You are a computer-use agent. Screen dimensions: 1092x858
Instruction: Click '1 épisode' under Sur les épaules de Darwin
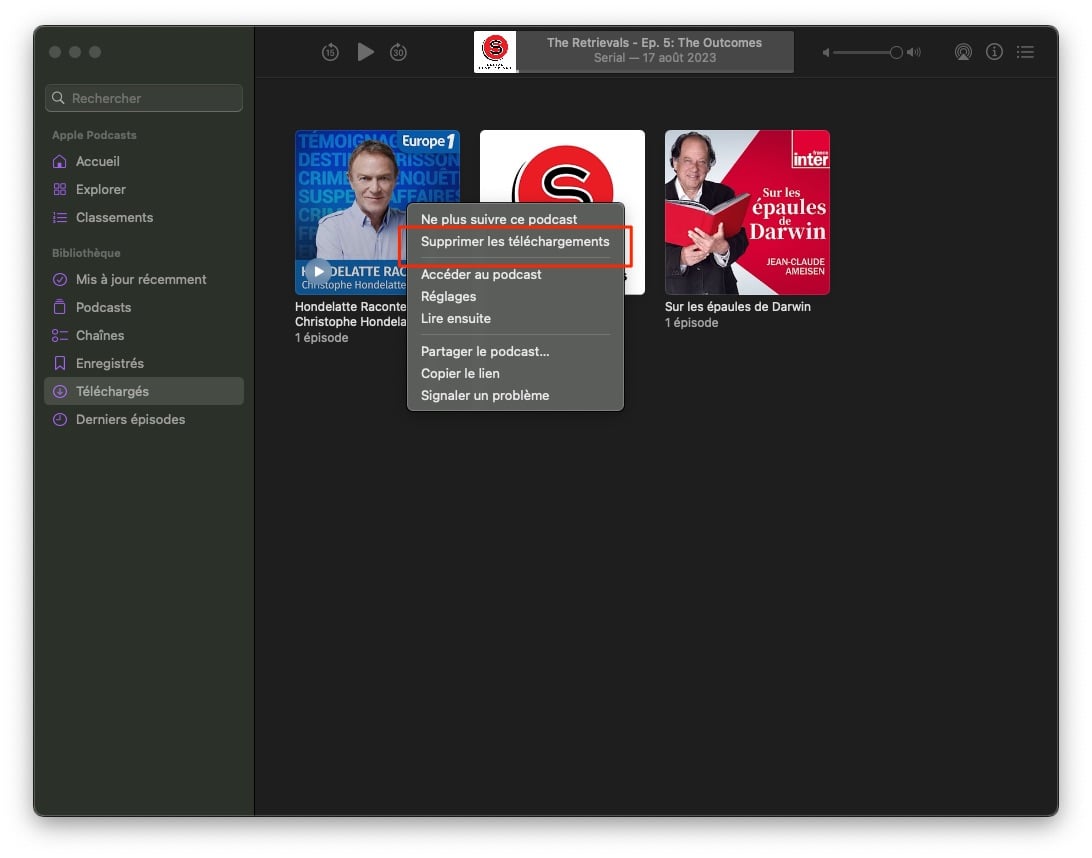click(x=692, y=322)
